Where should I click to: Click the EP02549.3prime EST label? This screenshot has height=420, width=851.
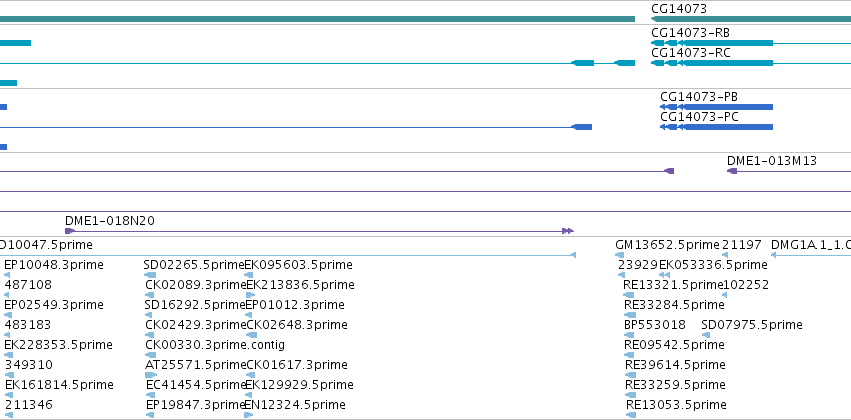[54, 304]
